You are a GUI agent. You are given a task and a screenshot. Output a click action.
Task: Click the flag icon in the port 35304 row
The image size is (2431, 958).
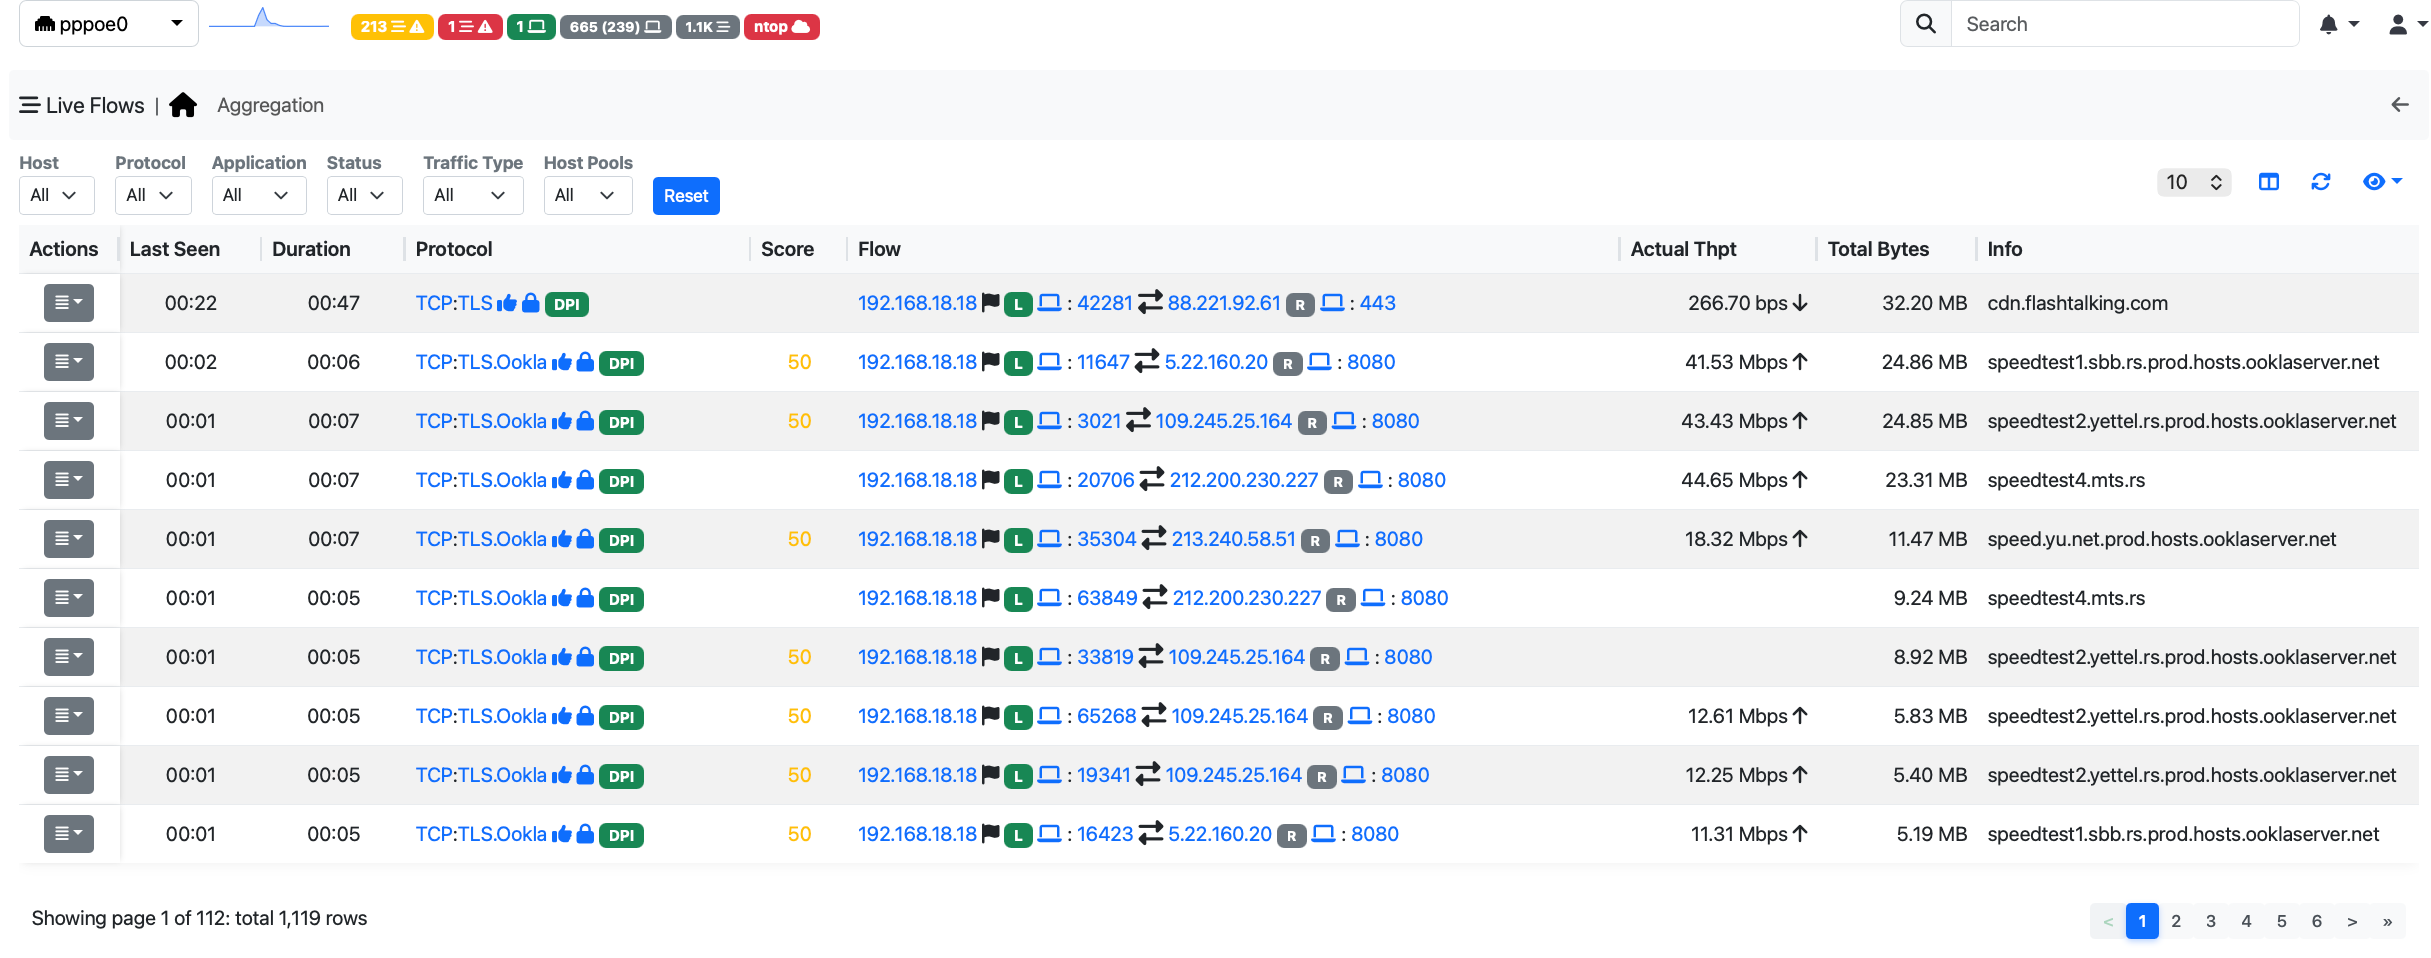[x=990, y=539]
